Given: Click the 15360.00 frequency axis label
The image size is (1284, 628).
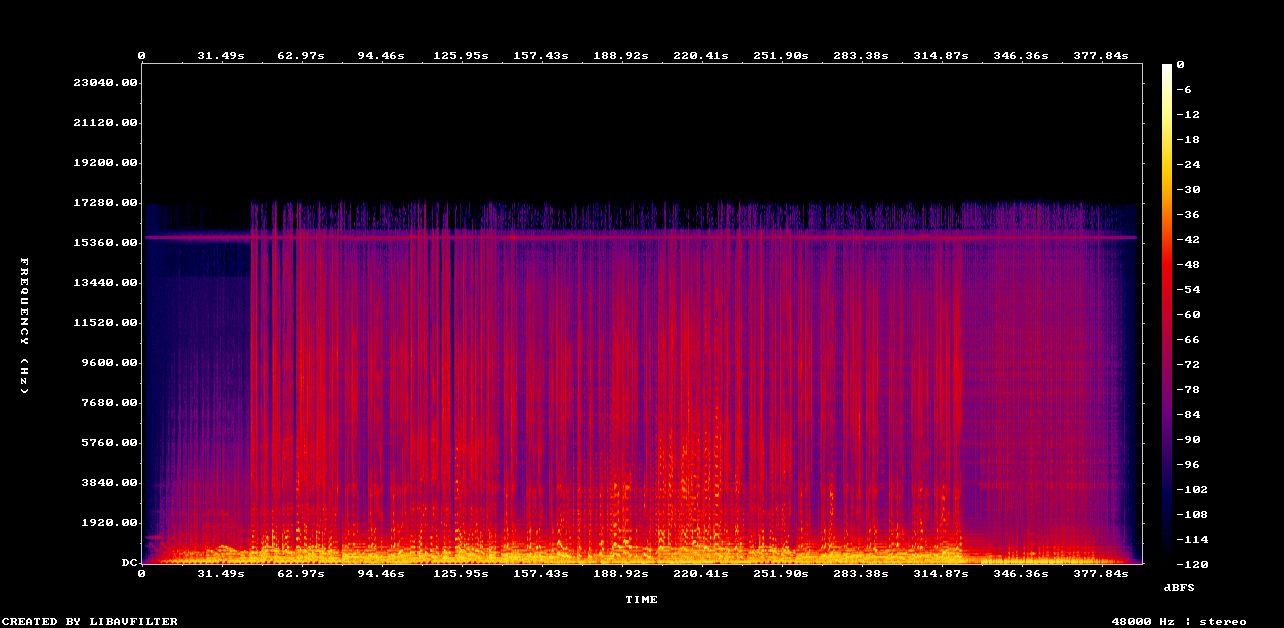Looking at the screenshot, I should tap(105, 243).
